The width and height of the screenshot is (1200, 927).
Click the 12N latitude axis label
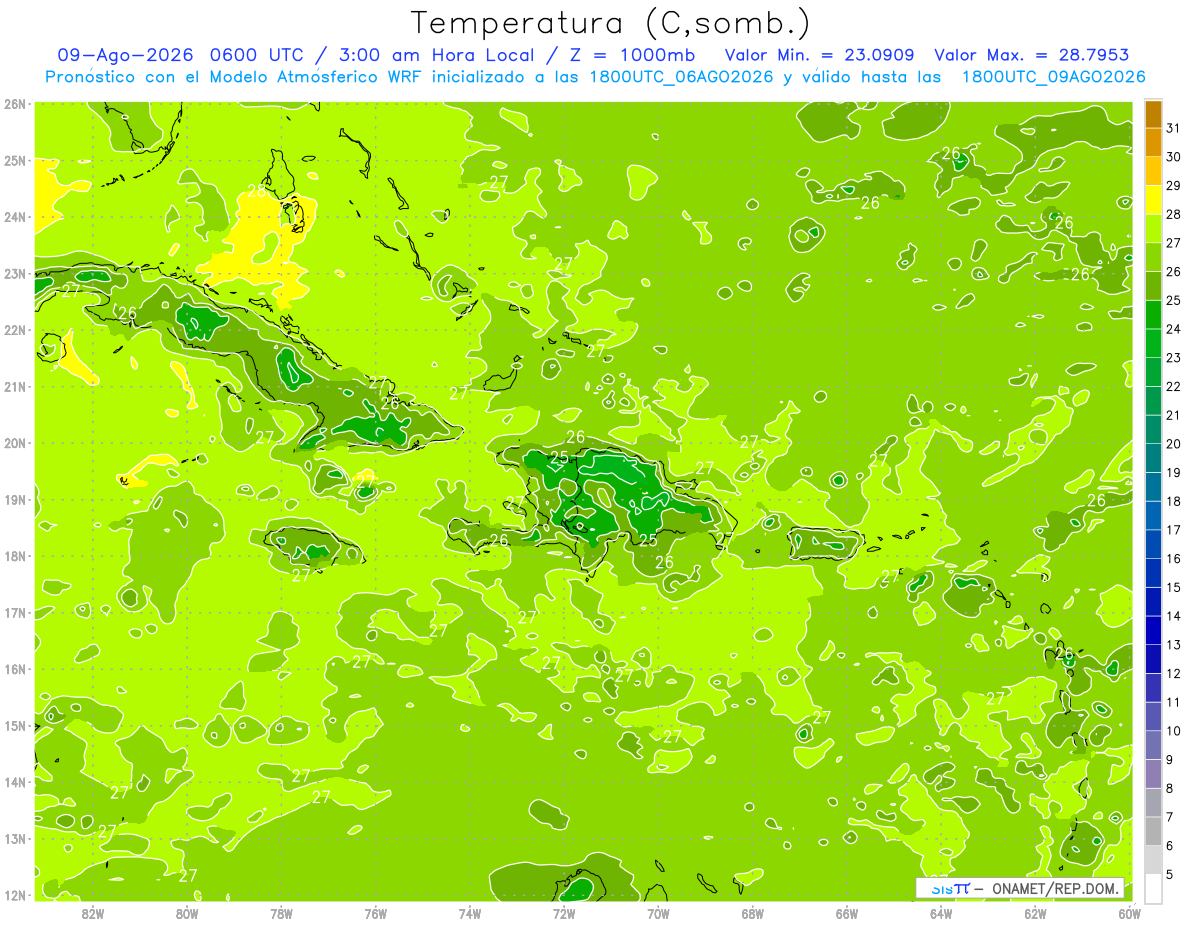(15, 895)
